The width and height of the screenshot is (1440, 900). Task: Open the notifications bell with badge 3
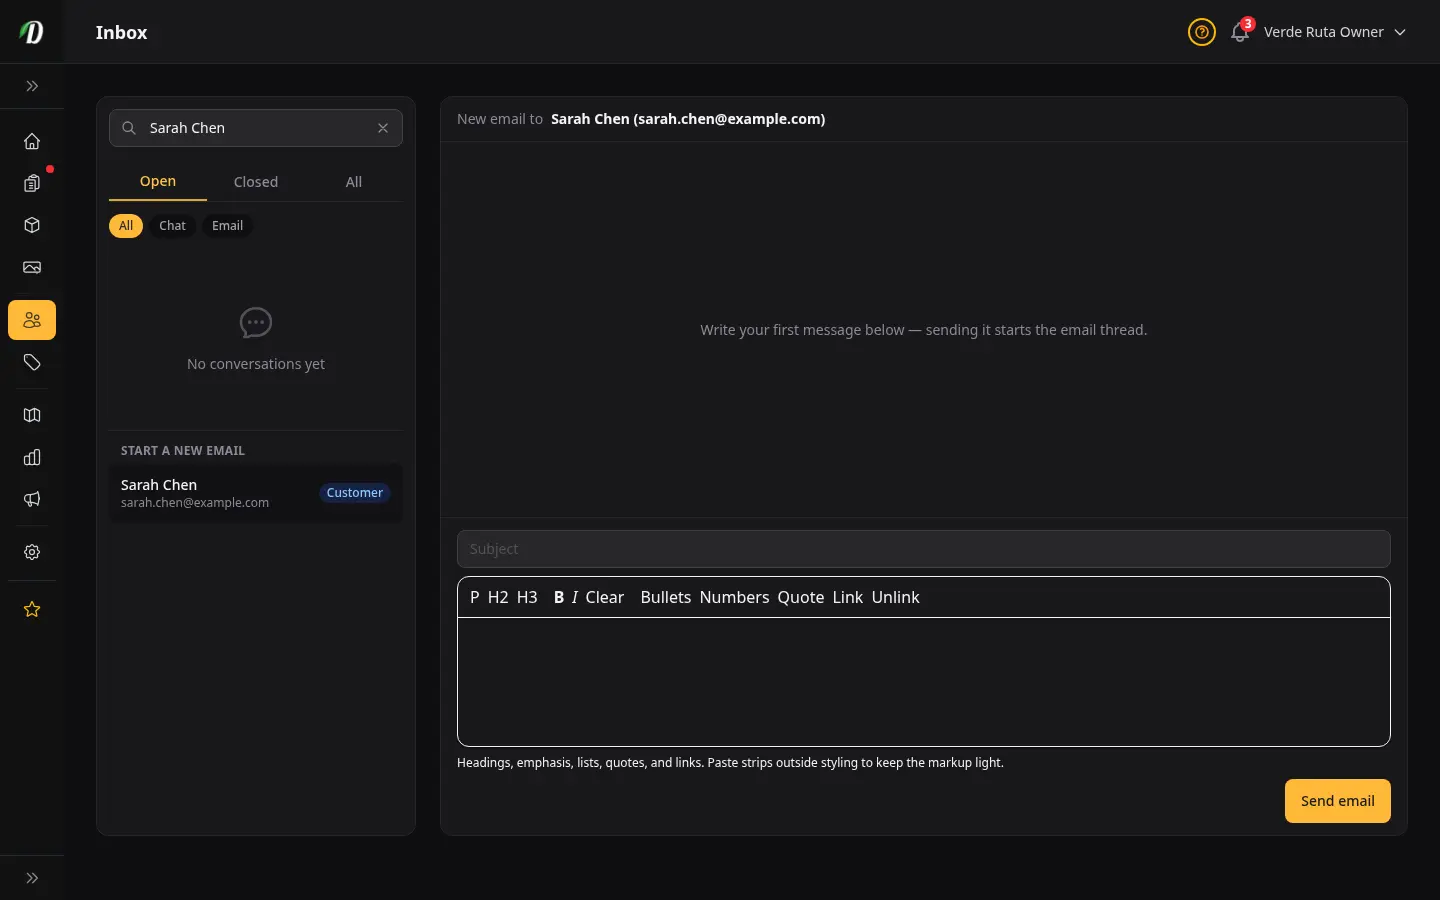click(1240, 32)
